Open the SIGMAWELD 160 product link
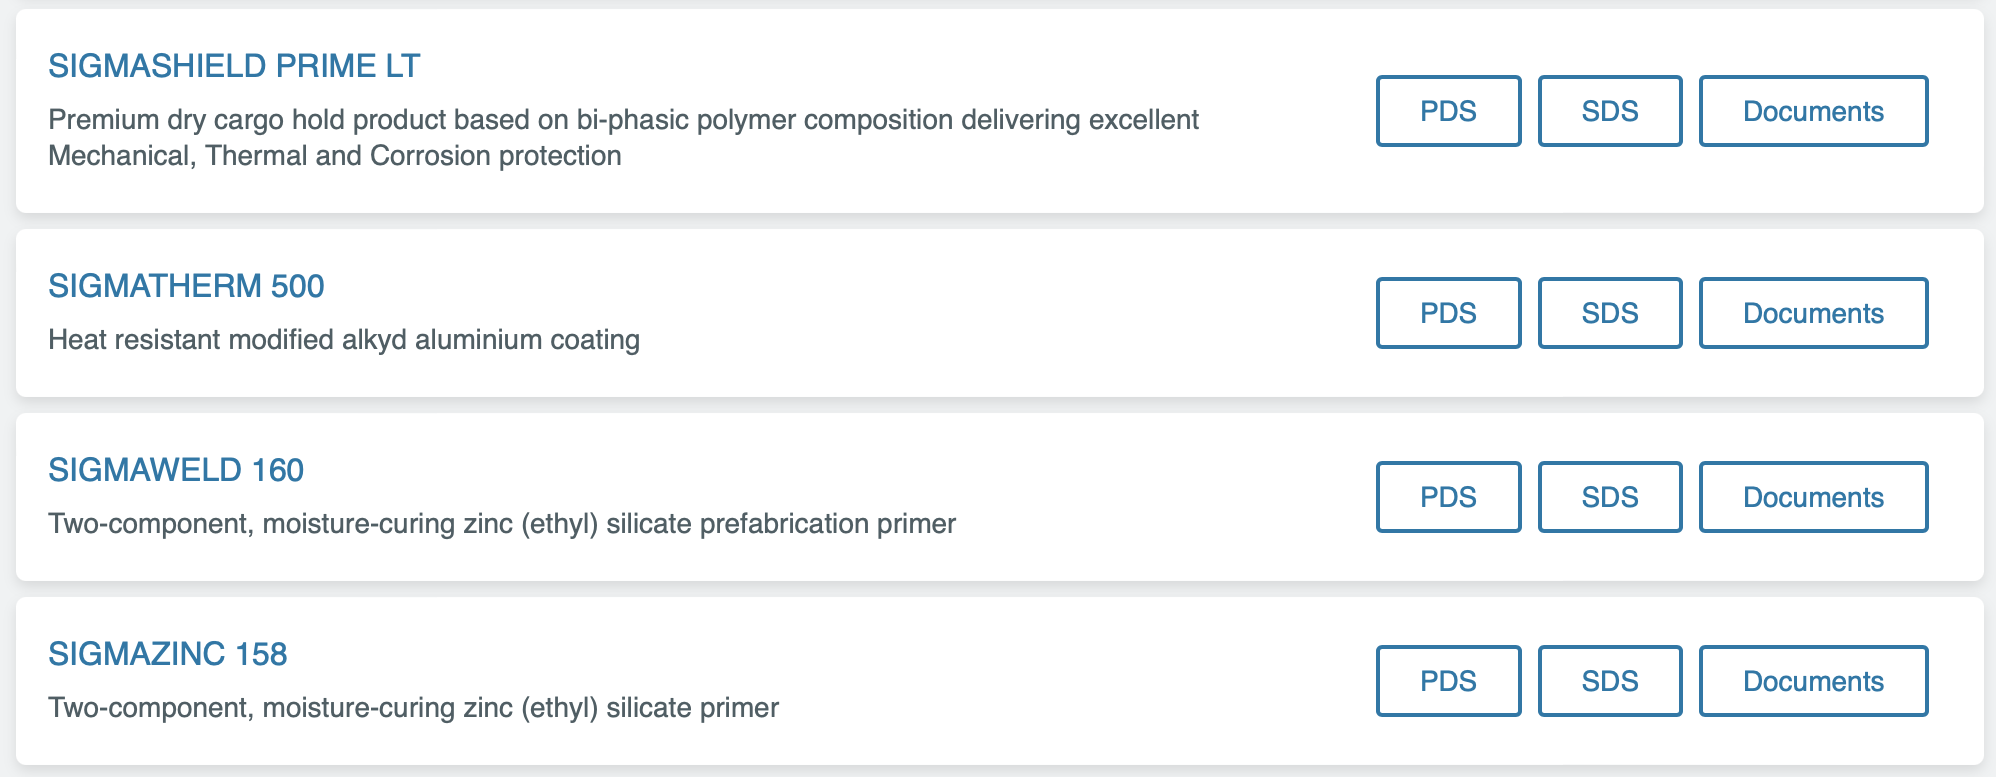This screenshot has height=777, width=1996. (176, 470)
